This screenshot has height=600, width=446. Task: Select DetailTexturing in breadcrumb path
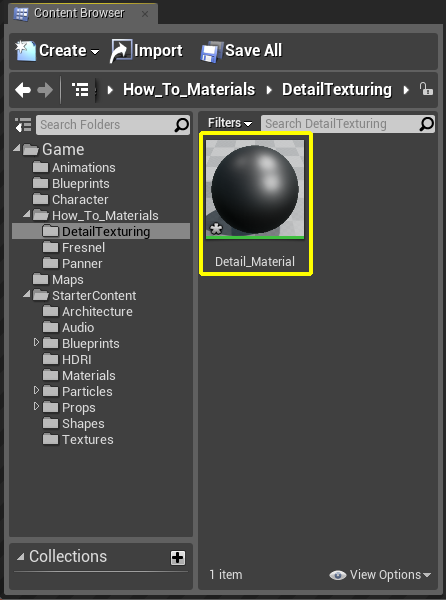click(x=337, y=90)
